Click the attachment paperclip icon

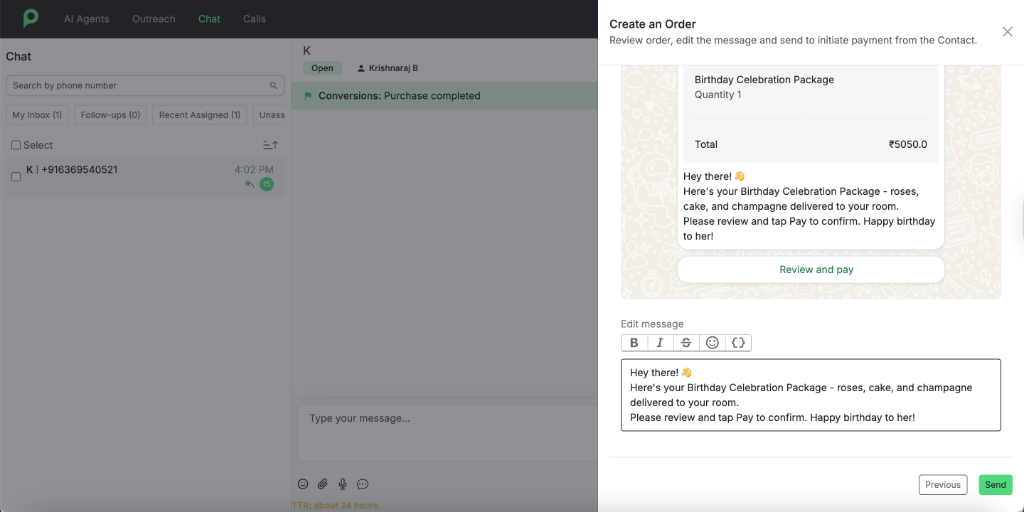(x=323, y=484)
